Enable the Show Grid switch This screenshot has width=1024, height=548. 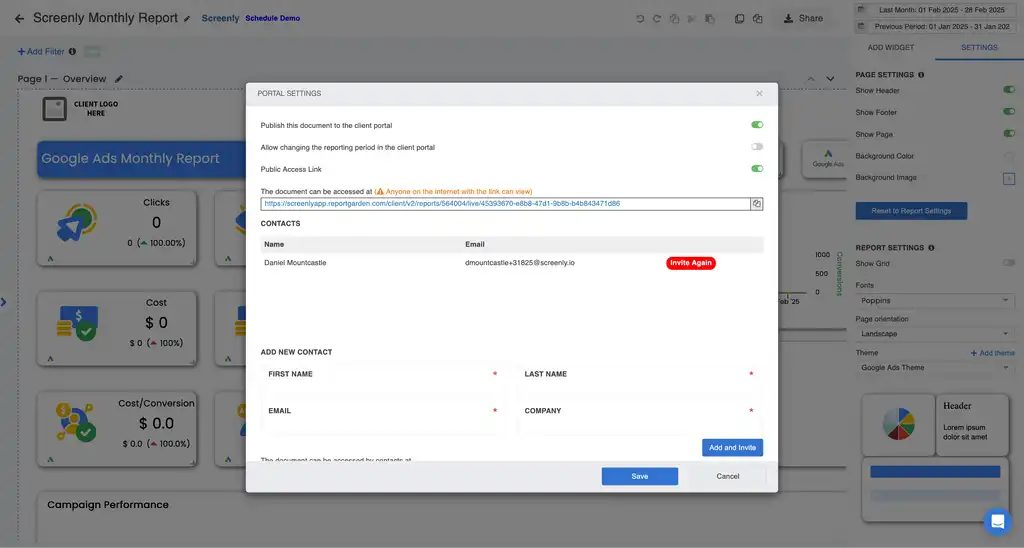[1009, 263]
